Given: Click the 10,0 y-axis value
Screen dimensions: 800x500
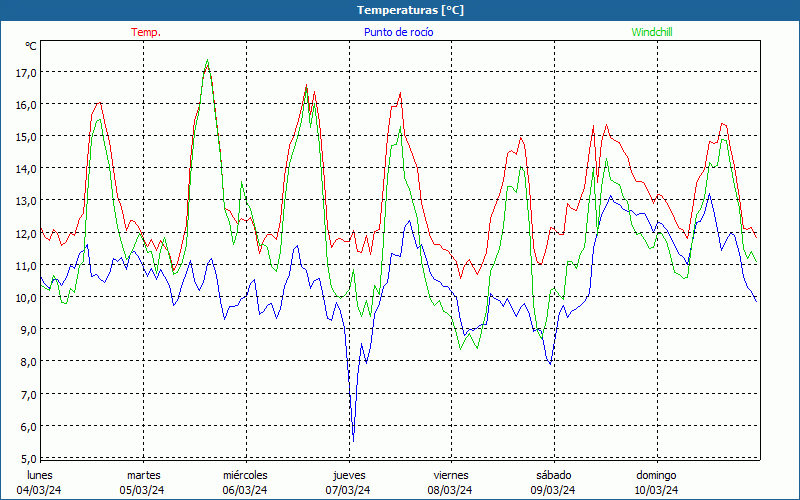Looking at the screenshot, I should 26,298.
